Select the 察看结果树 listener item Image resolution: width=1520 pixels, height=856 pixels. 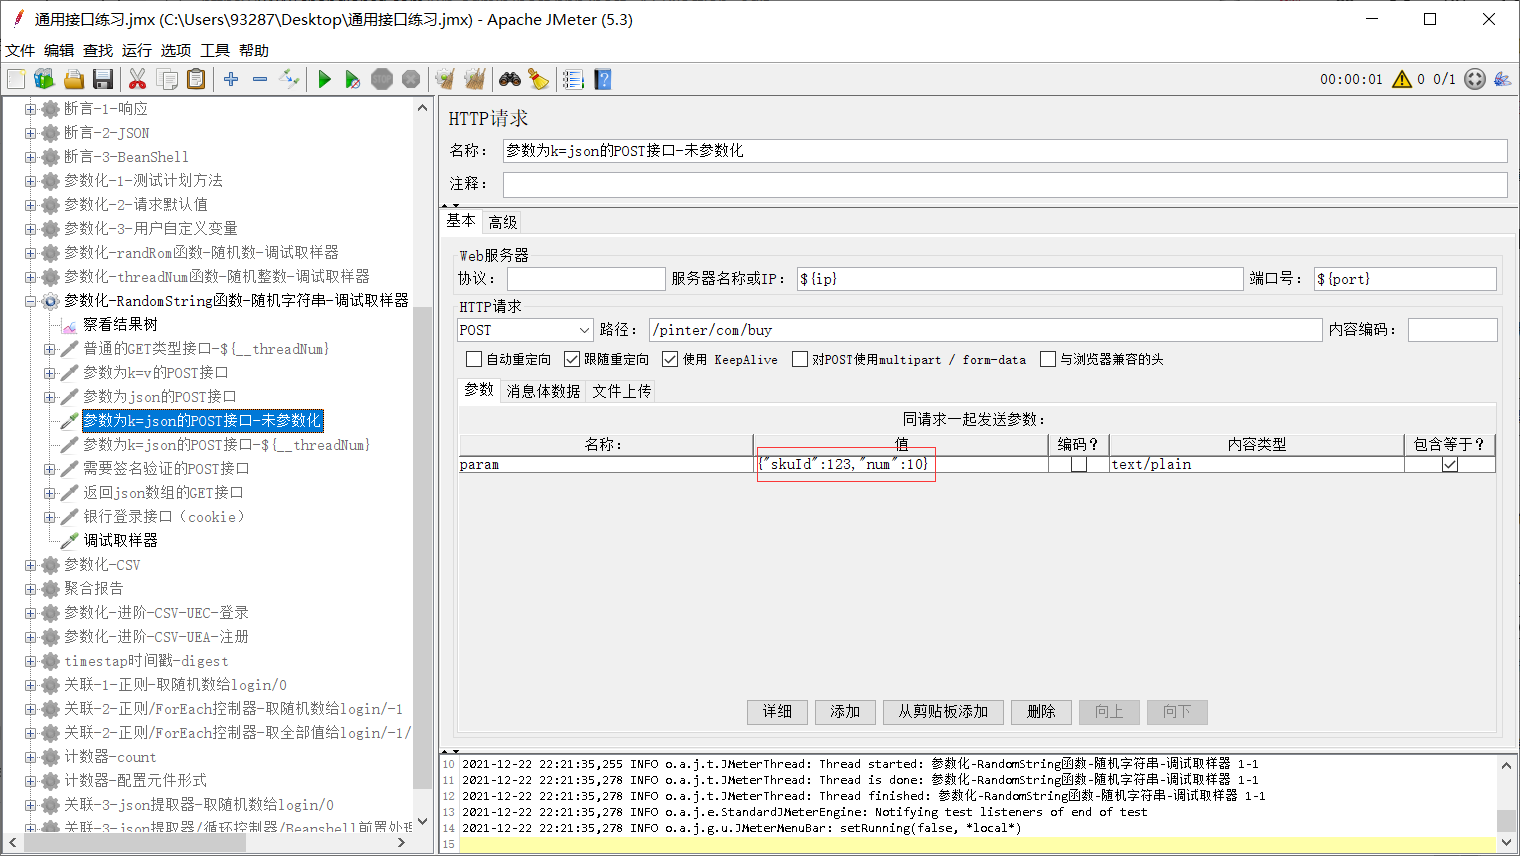[120, 325]
